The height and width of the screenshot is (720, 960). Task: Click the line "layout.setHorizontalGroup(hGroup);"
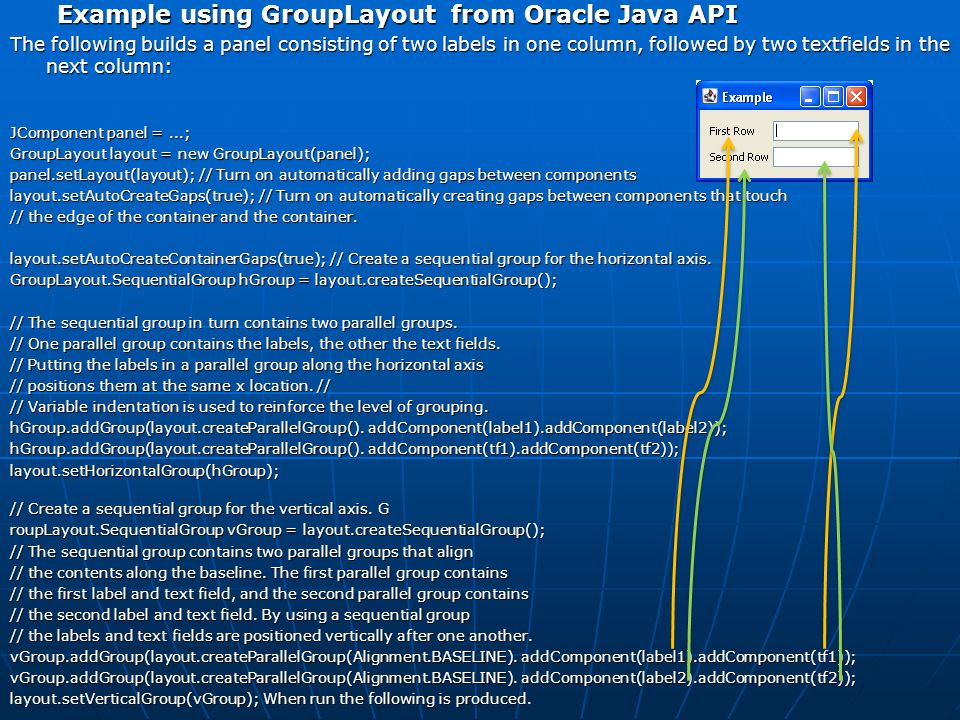click(144, 471)
